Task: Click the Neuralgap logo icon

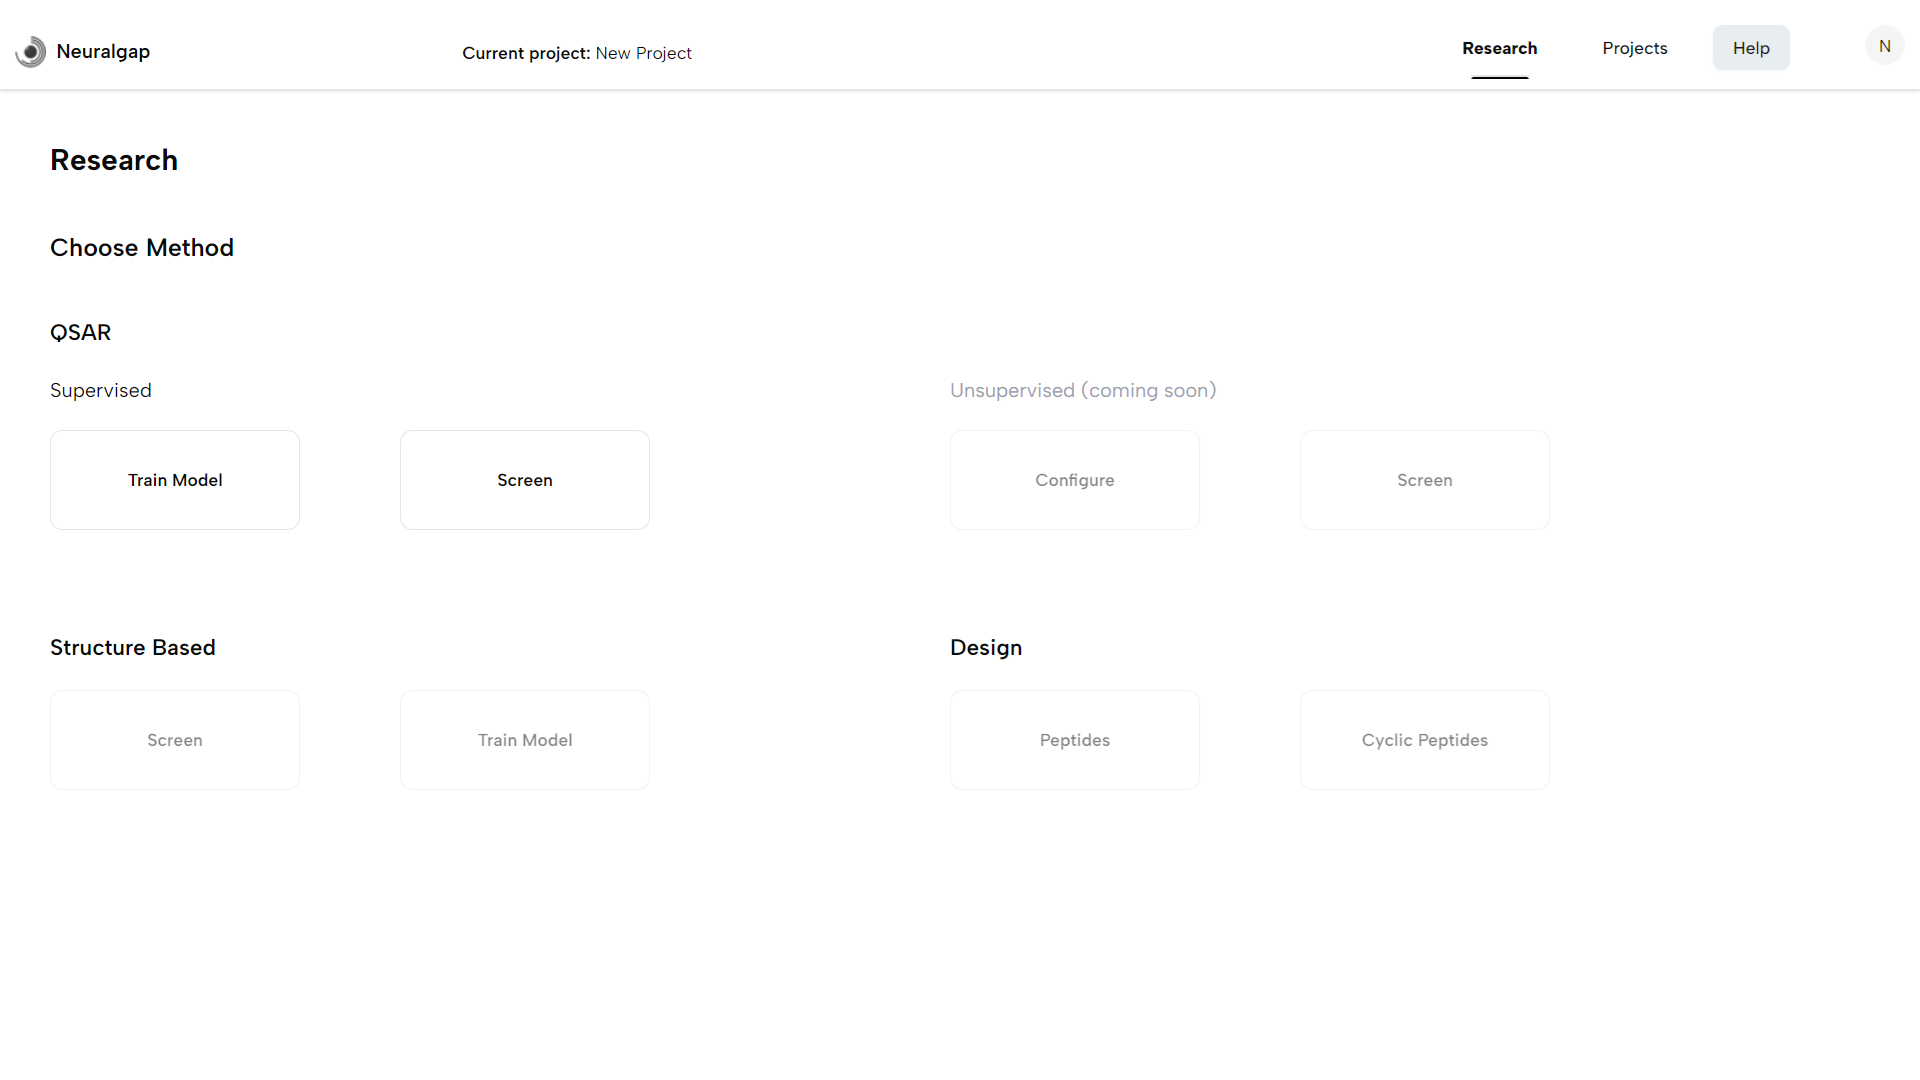Action: coord(31,51)
